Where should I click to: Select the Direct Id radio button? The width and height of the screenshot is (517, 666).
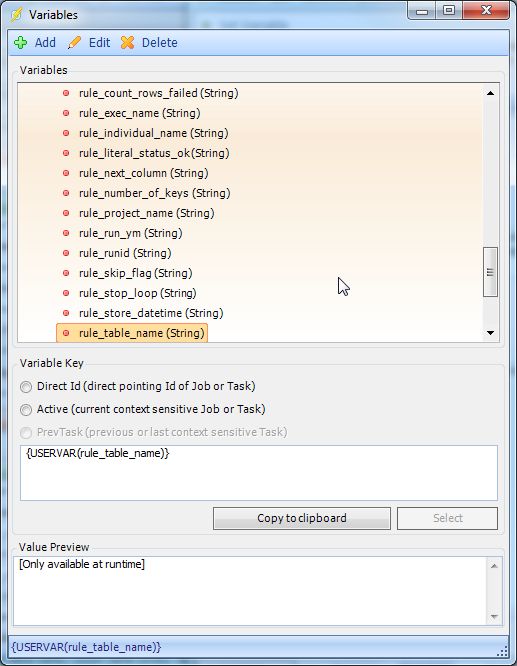[26, 387]
